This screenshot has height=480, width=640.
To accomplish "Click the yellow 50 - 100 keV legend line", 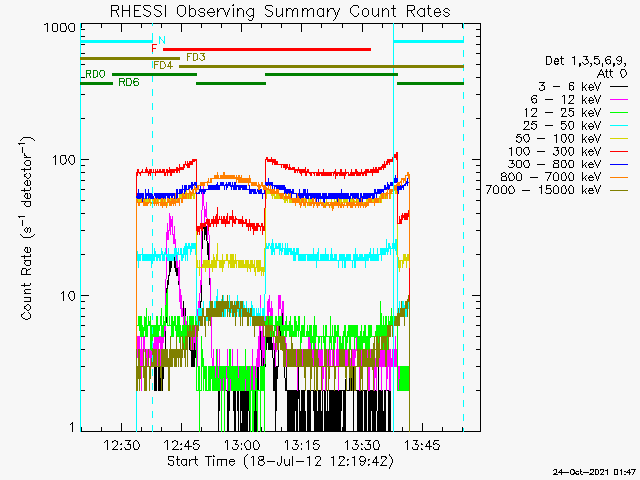I will (x=619, y=139).
